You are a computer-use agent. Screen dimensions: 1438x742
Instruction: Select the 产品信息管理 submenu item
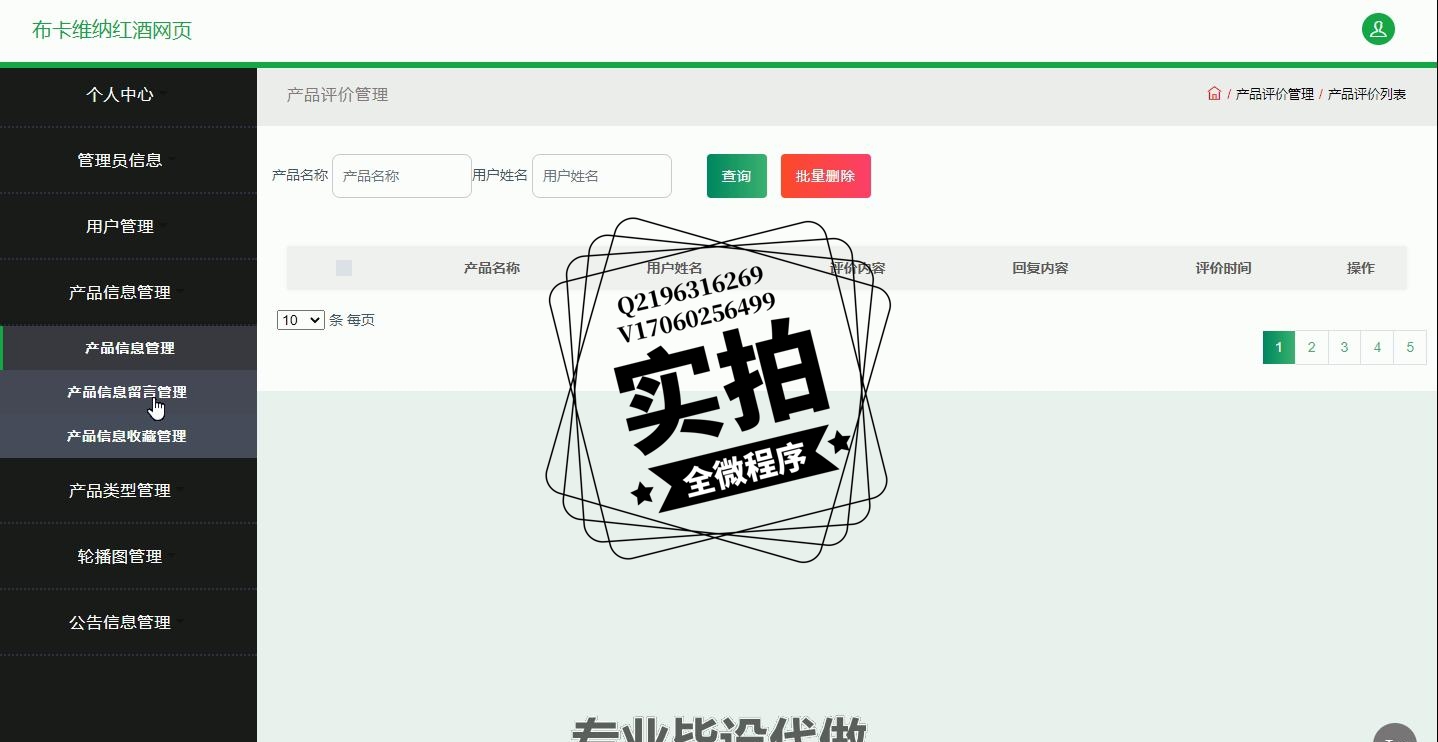point(129,348)
